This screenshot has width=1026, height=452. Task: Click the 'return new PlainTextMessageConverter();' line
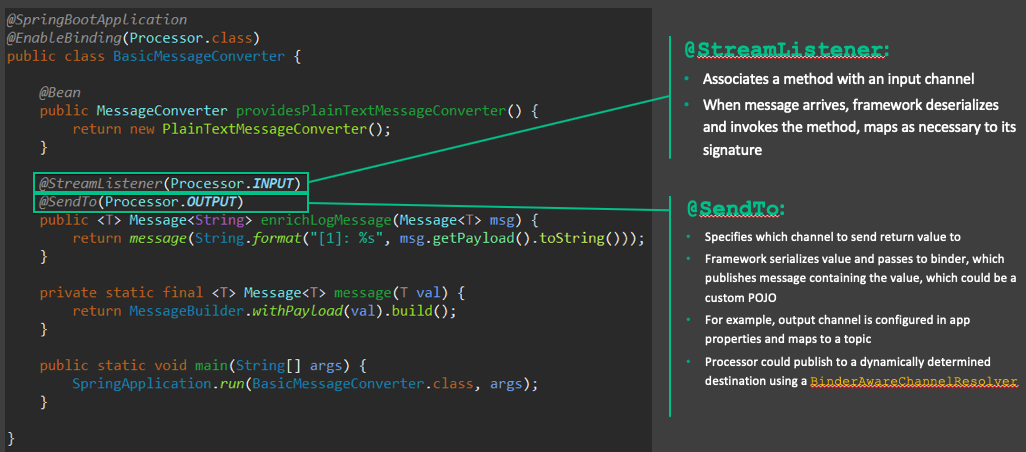click(231, 129)
